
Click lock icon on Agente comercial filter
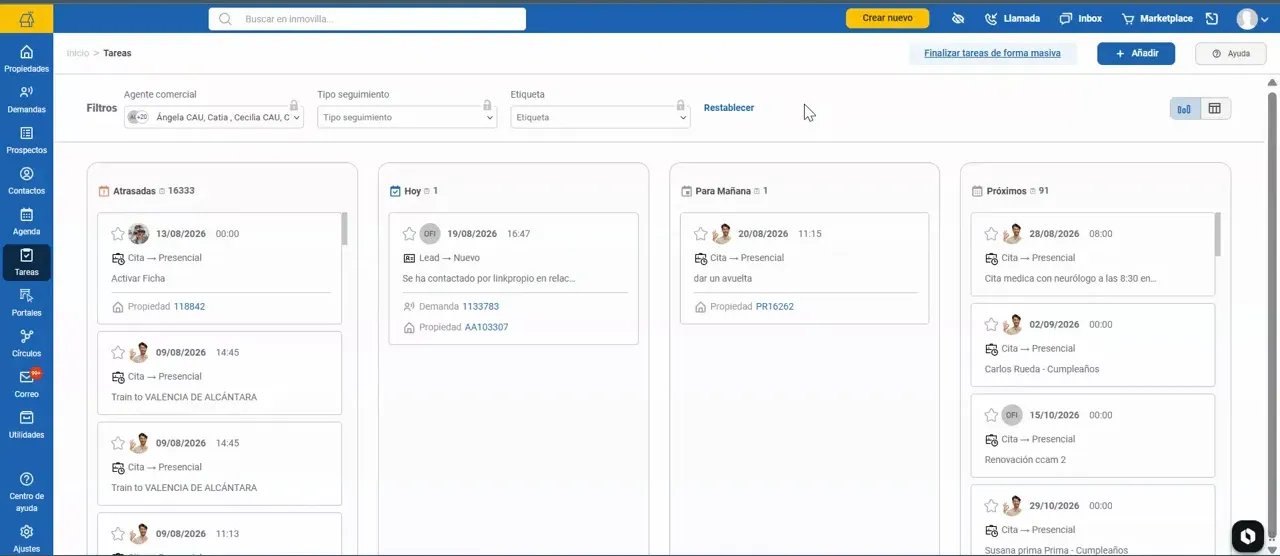pos(294,105)
